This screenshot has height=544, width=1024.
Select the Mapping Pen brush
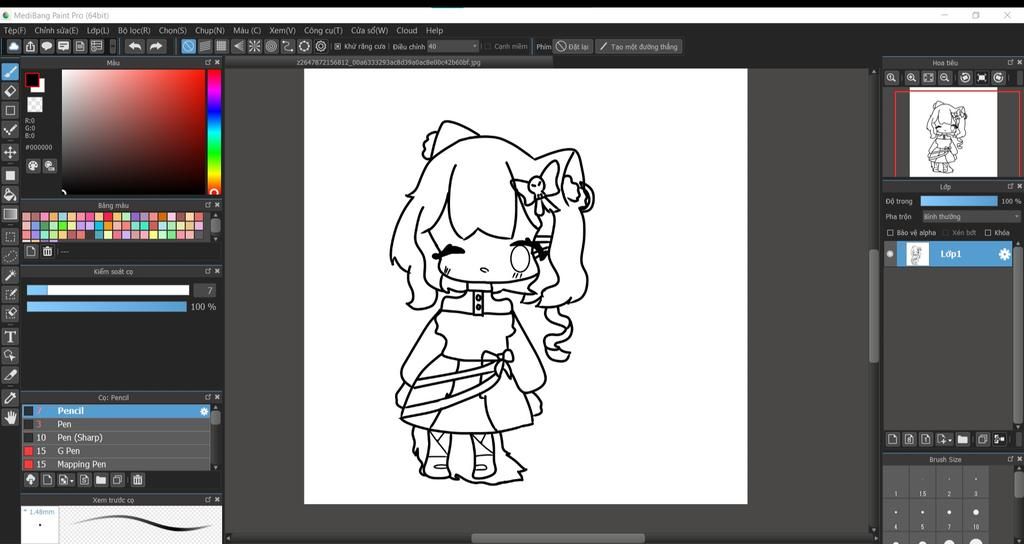coord(116,464)
